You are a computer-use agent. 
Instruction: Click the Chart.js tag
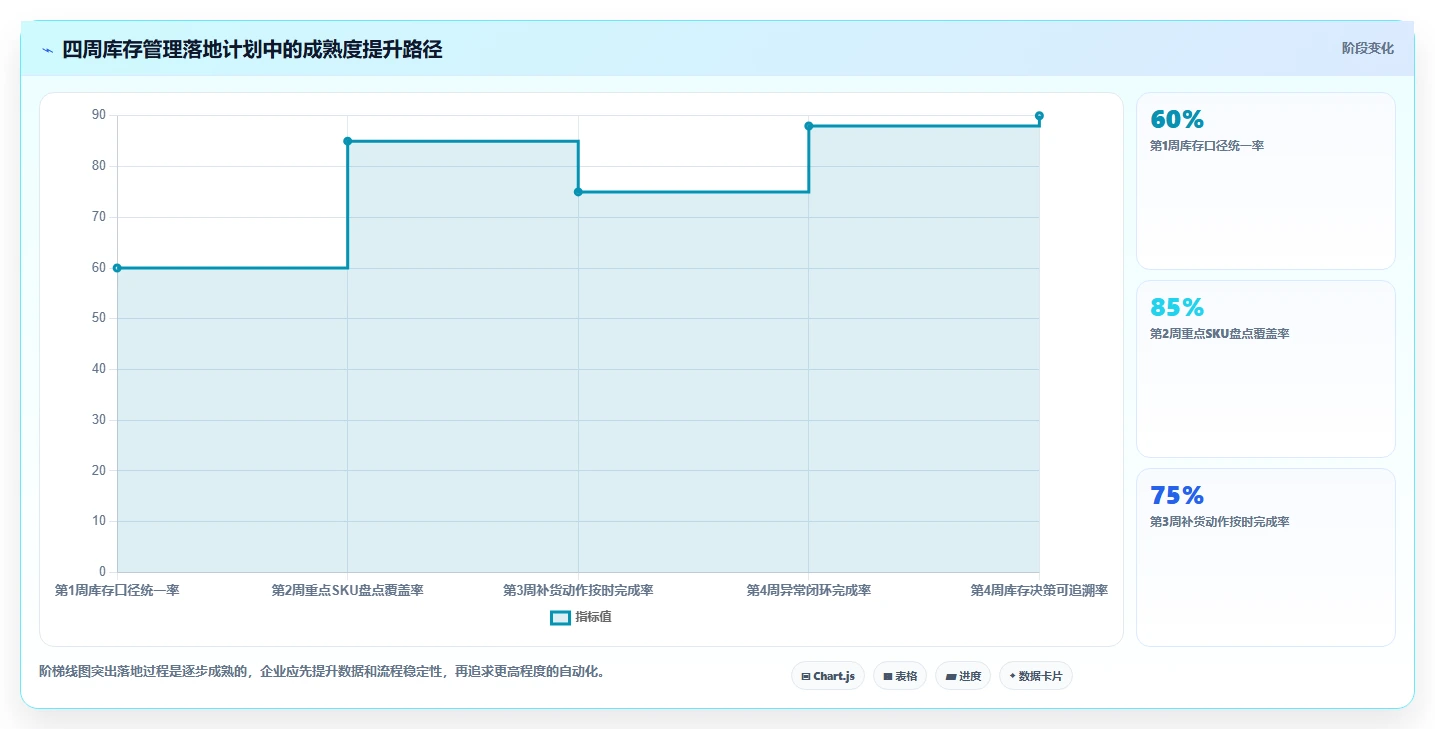tap(828, 676)
